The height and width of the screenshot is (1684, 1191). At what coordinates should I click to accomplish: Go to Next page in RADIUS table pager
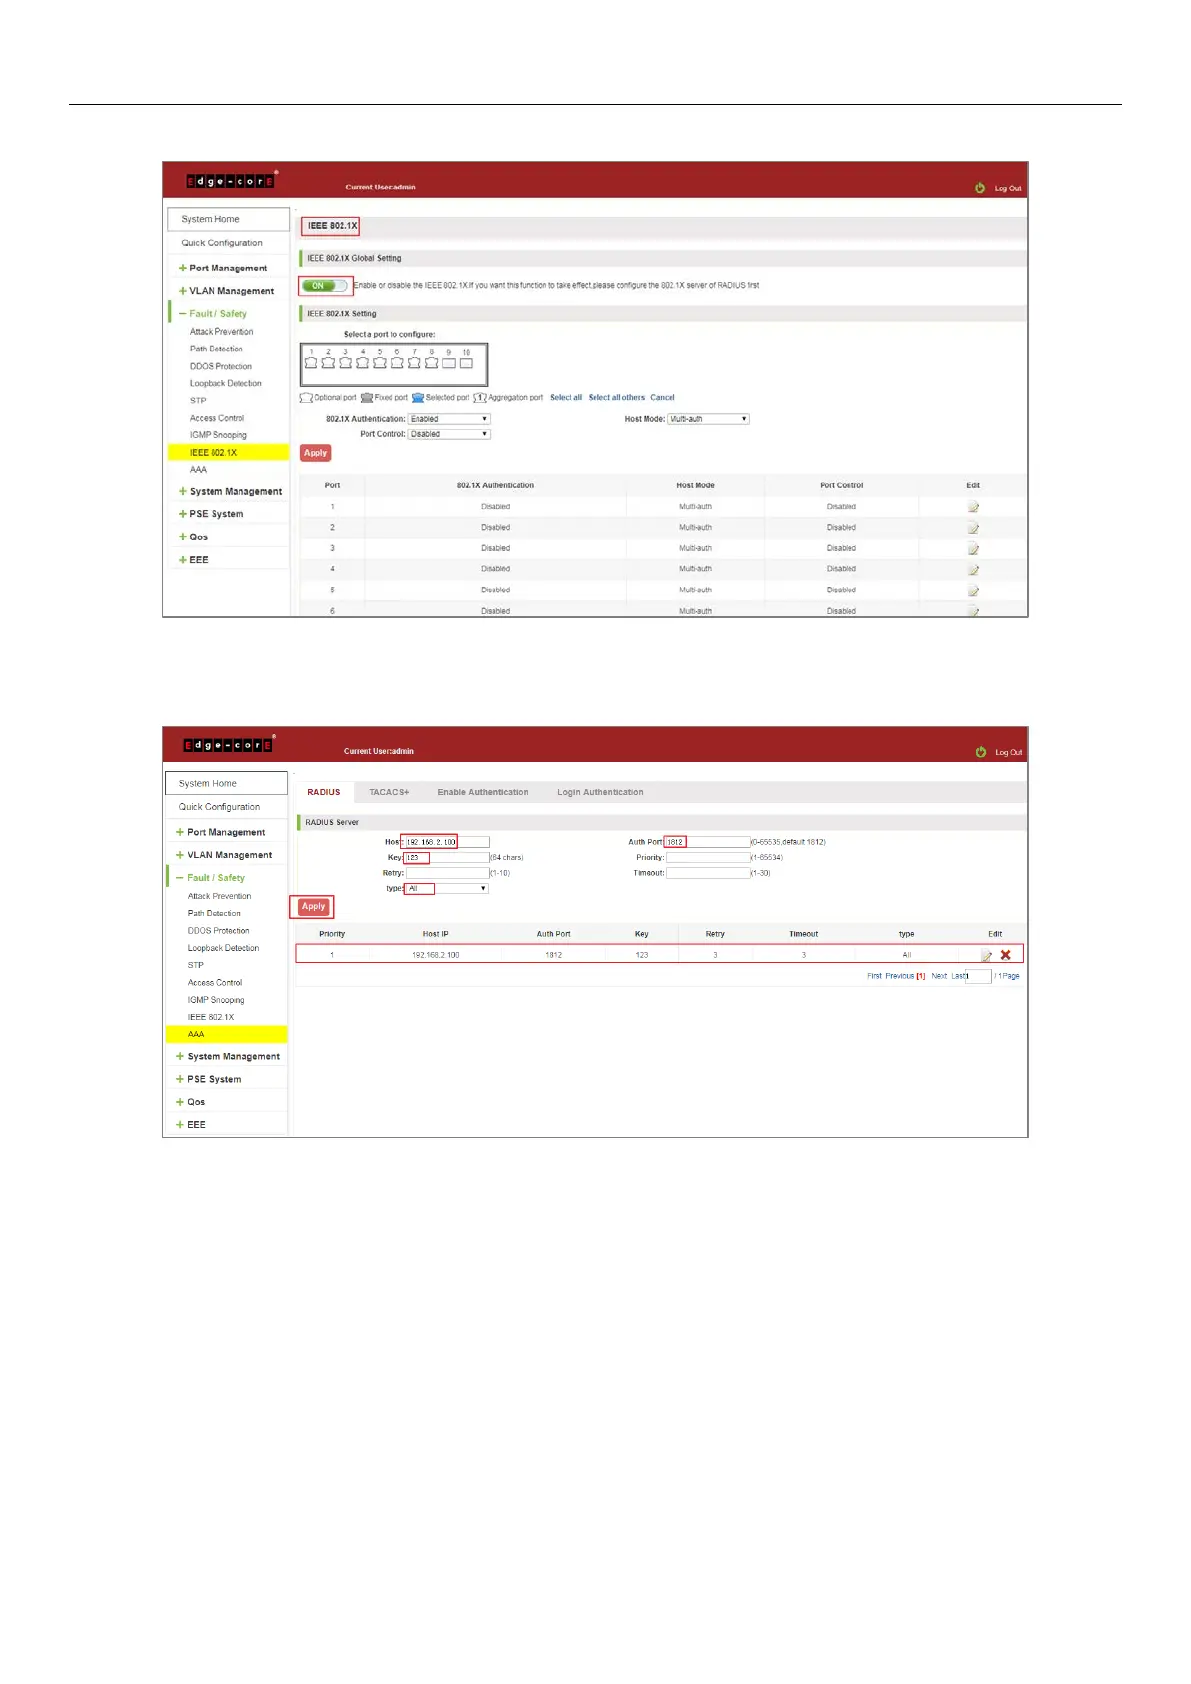tap(939, 976)
